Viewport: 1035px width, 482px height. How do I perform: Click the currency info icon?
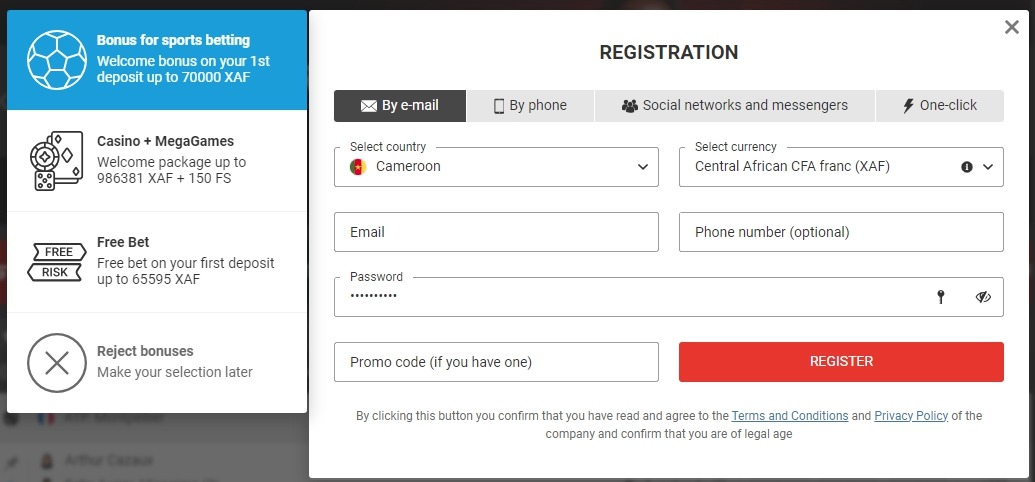(x=967, y=167)
